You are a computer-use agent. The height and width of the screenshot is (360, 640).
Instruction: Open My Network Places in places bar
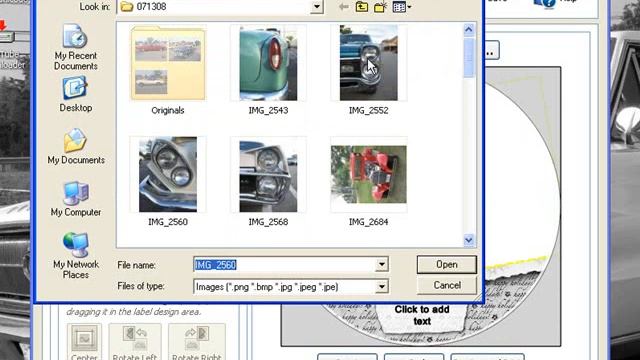coord(76,256)
